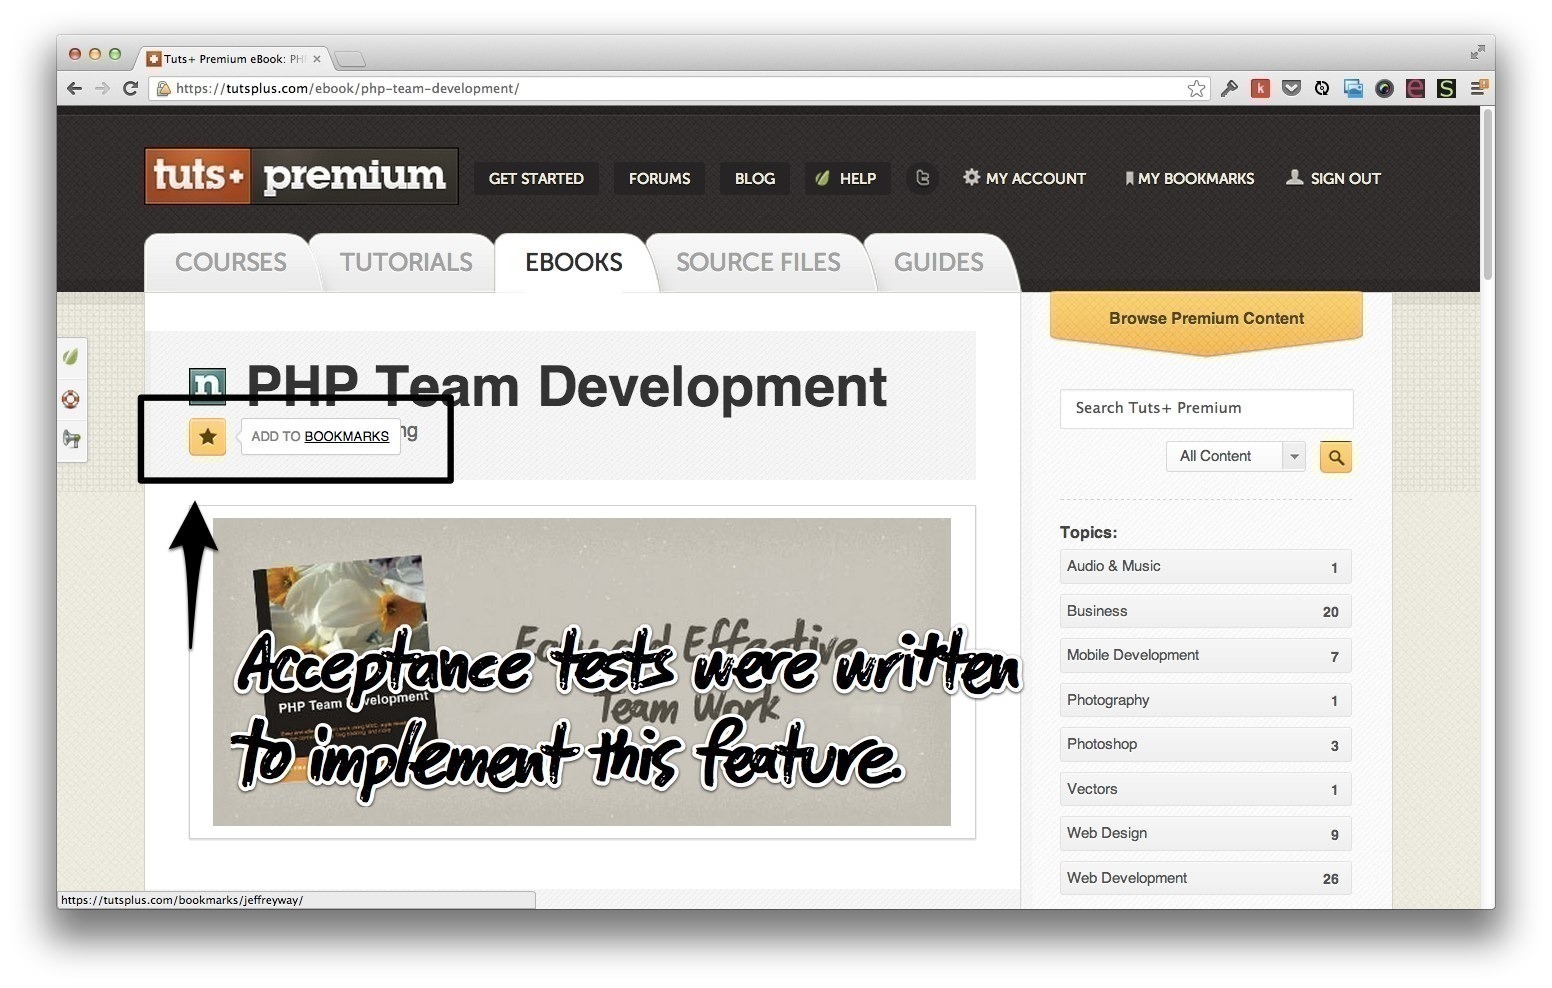The width and height of the screenshot is (1552, 988).
Task: Open the Web Design topic
Action: [1205, 833]
